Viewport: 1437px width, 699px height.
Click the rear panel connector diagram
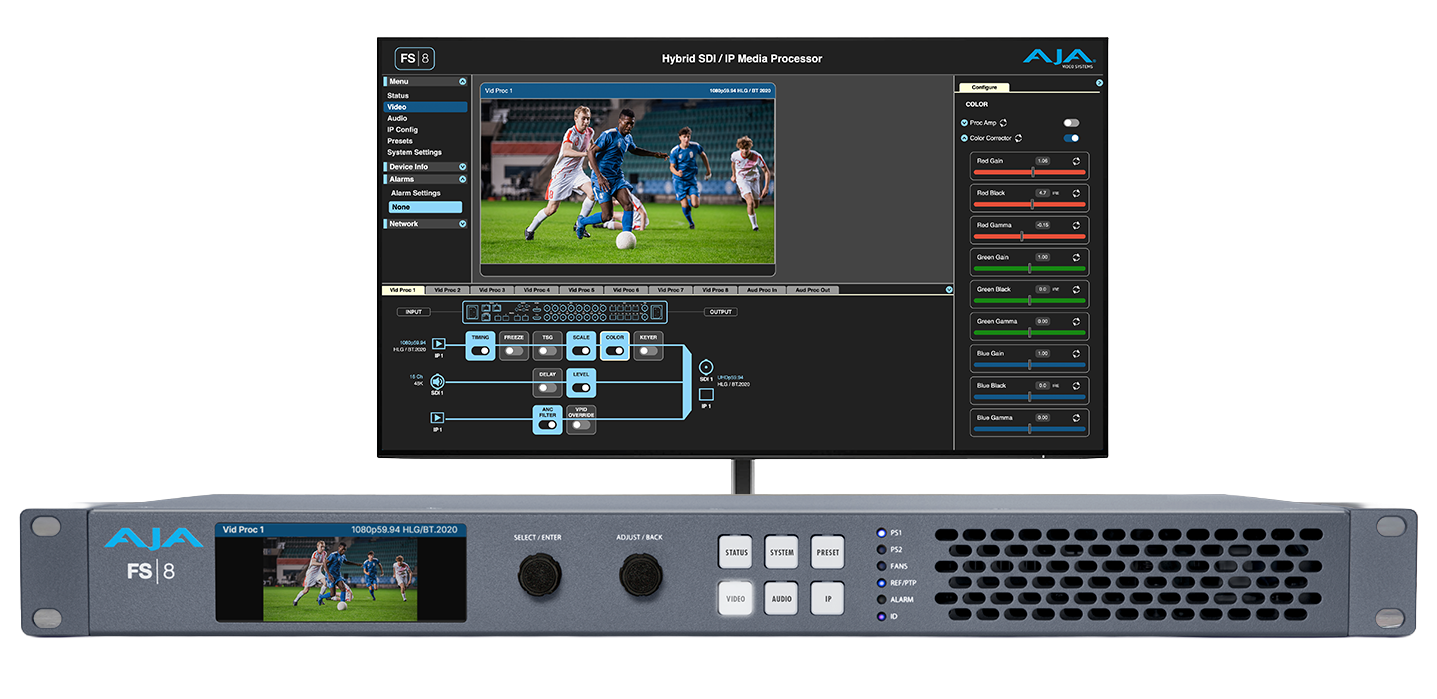click(564, 312)
